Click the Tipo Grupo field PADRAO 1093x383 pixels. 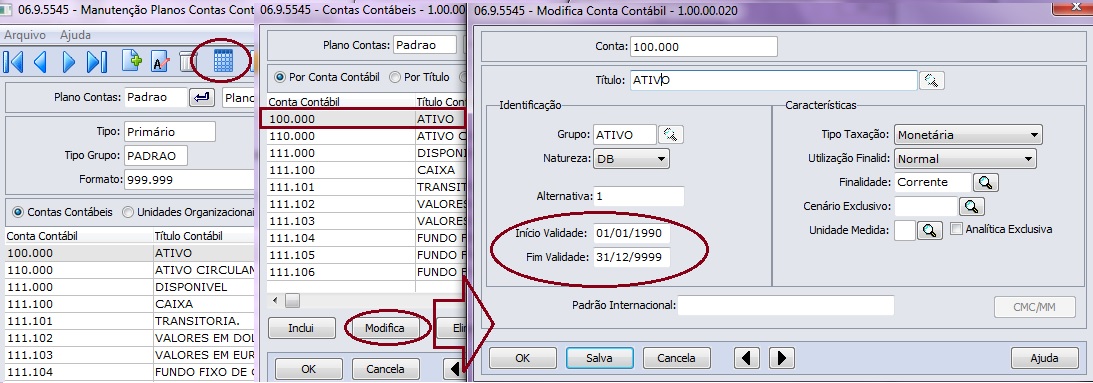click(x=156, y=156)
